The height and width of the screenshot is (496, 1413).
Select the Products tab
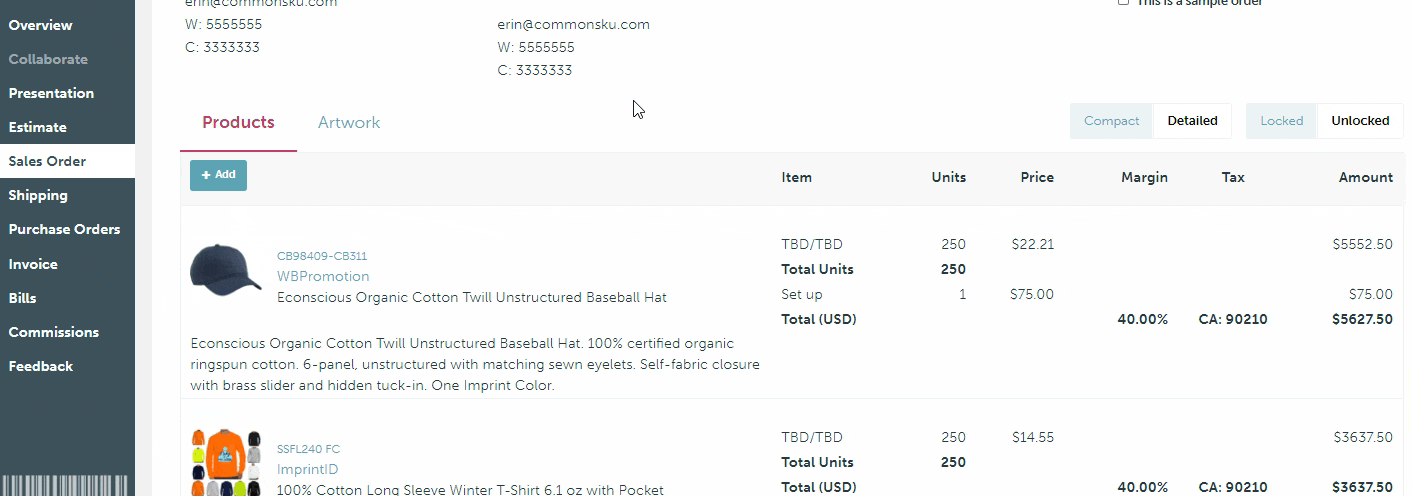click(x=238, y=123)
